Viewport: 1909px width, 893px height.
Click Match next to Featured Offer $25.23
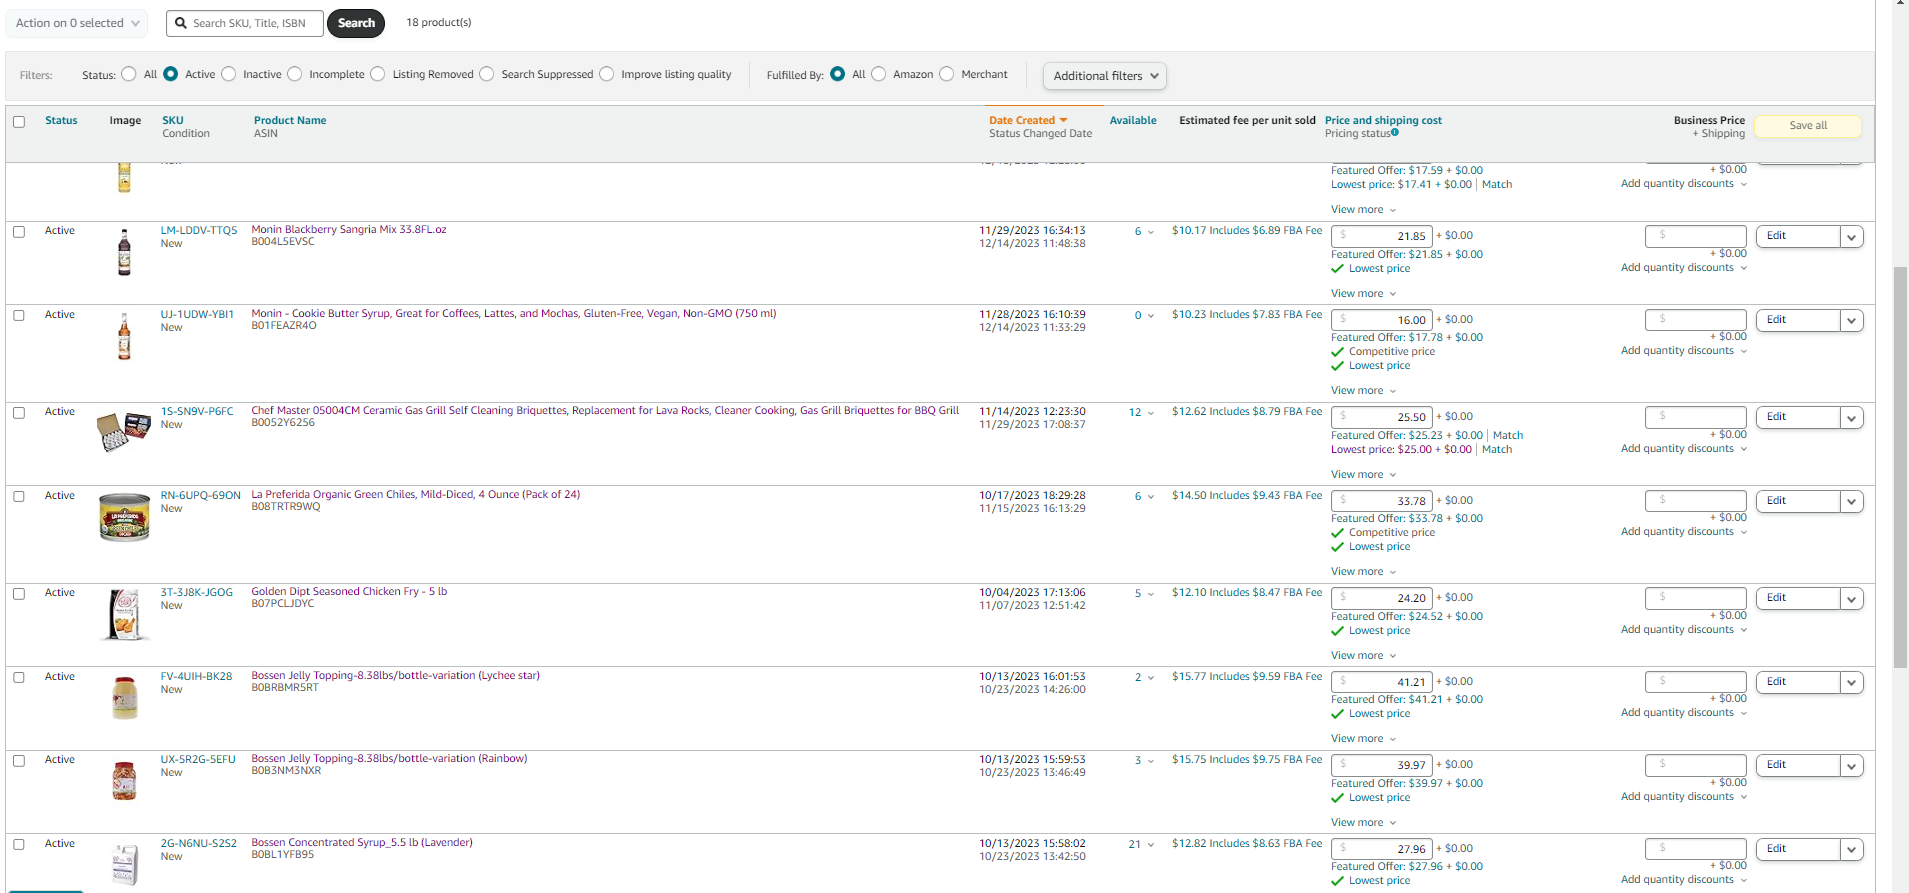click(1508, 436)
